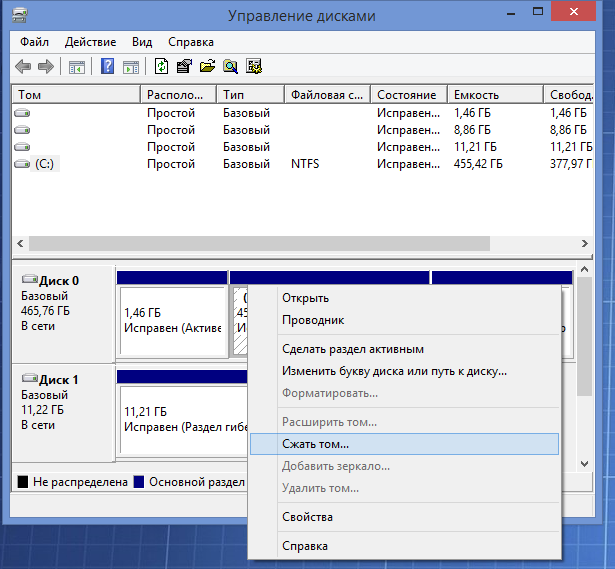Select the 1,46 ГБ volume drive icon
This screenshot has width=615, height=569.
click(x=22, y=113)
